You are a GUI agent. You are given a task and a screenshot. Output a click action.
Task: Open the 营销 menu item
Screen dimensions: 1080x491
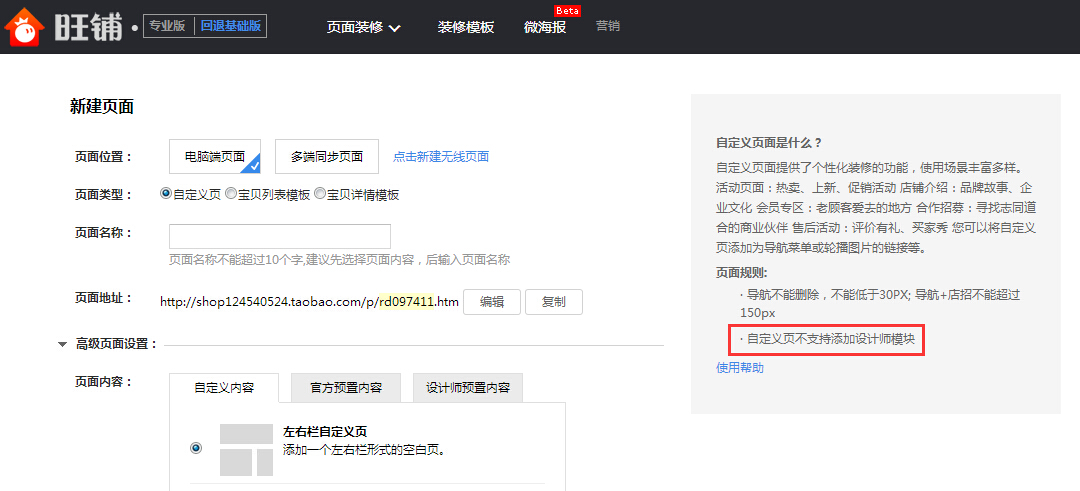(x=608, y=26)
